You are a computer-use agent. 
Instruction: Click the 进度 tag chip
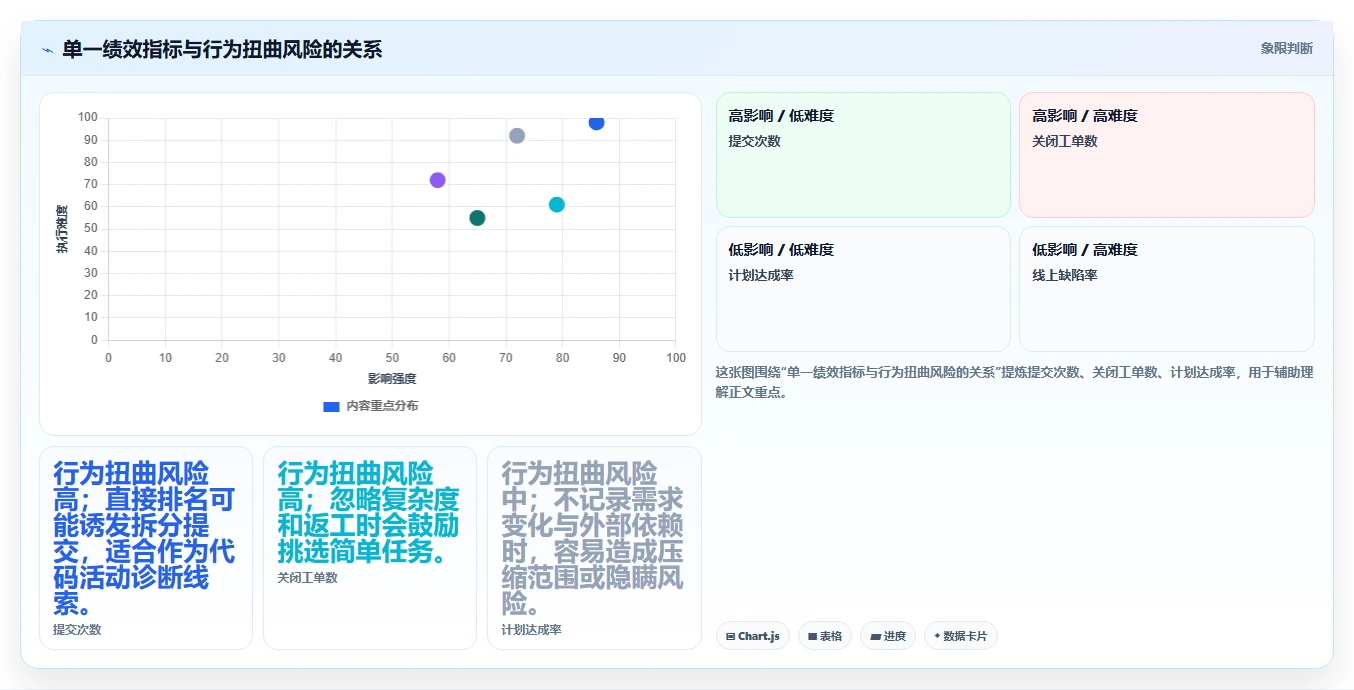point(888,636)
